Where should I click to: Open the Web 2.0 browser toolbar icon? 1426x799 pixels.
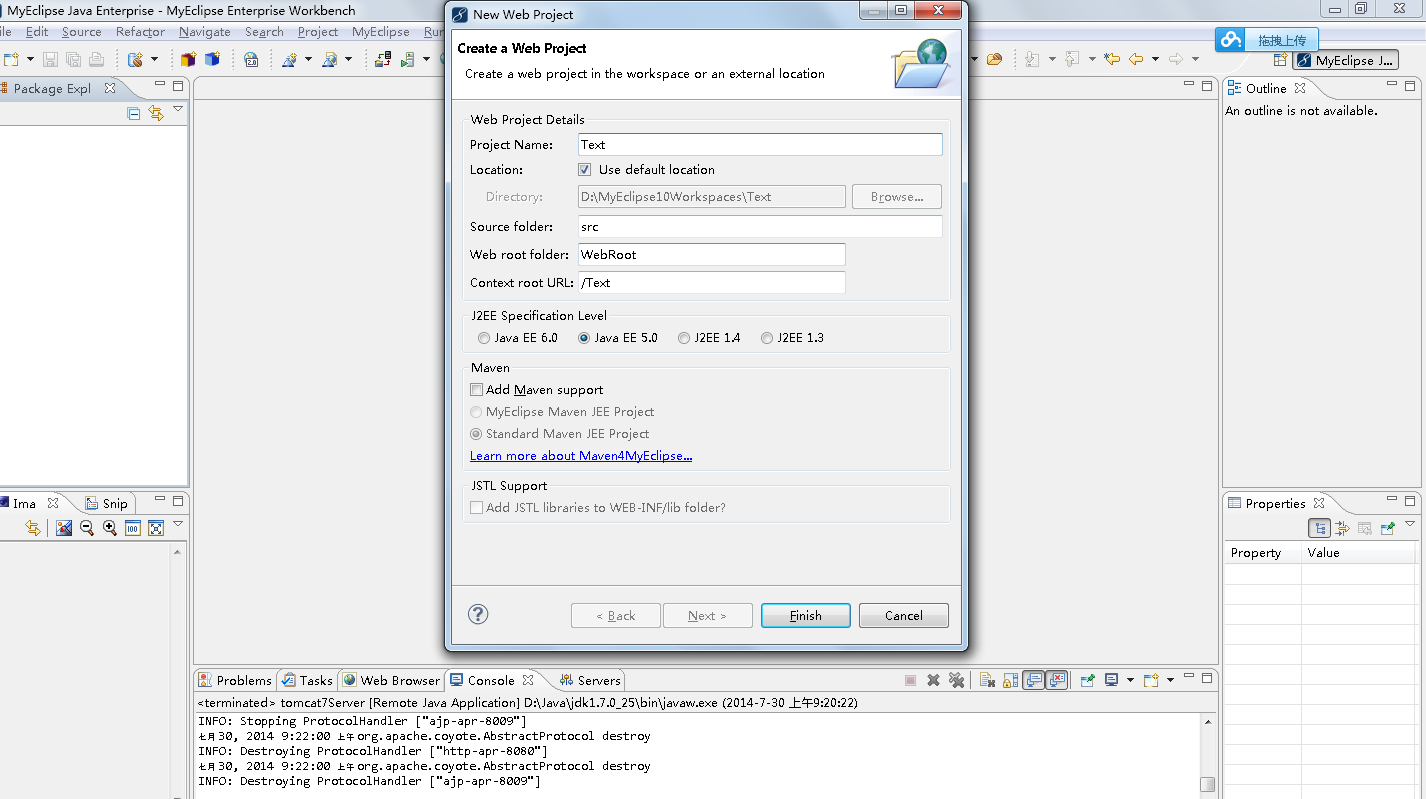(x=251, y=59)
